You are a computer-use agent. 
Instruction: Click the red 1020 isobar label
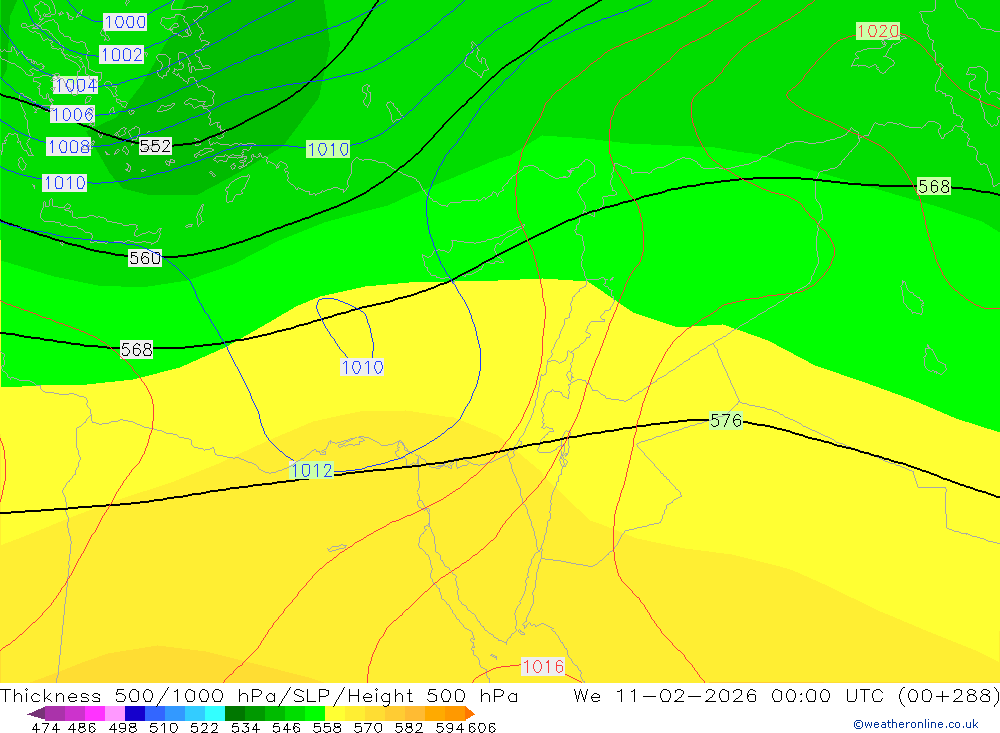pyautogui.click(x=878, y=31)
